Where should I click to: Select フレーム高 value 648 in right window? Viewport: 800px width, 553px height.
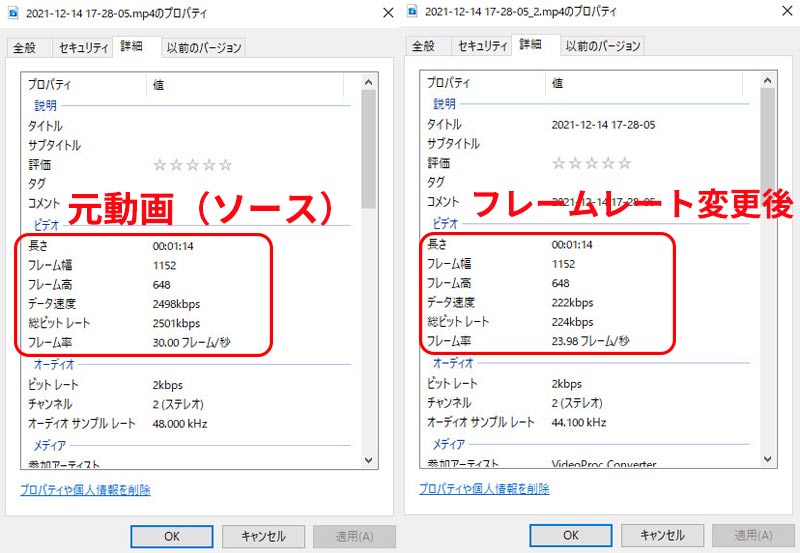coord(560,284)
